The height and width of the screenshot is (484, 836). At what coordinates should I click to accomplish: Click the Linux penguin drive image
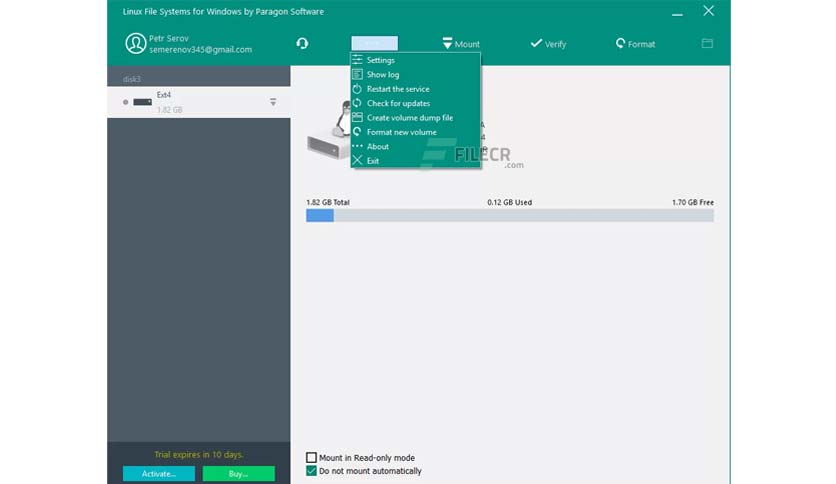point(329,130)
